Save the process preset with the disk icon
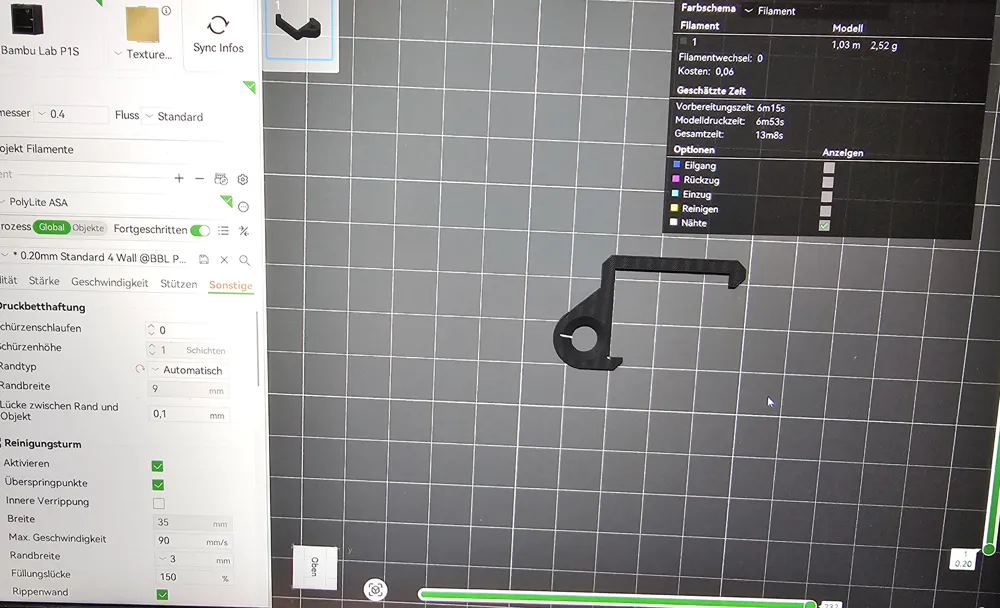This screenshot has height=608, width=1000. (203, 259)
